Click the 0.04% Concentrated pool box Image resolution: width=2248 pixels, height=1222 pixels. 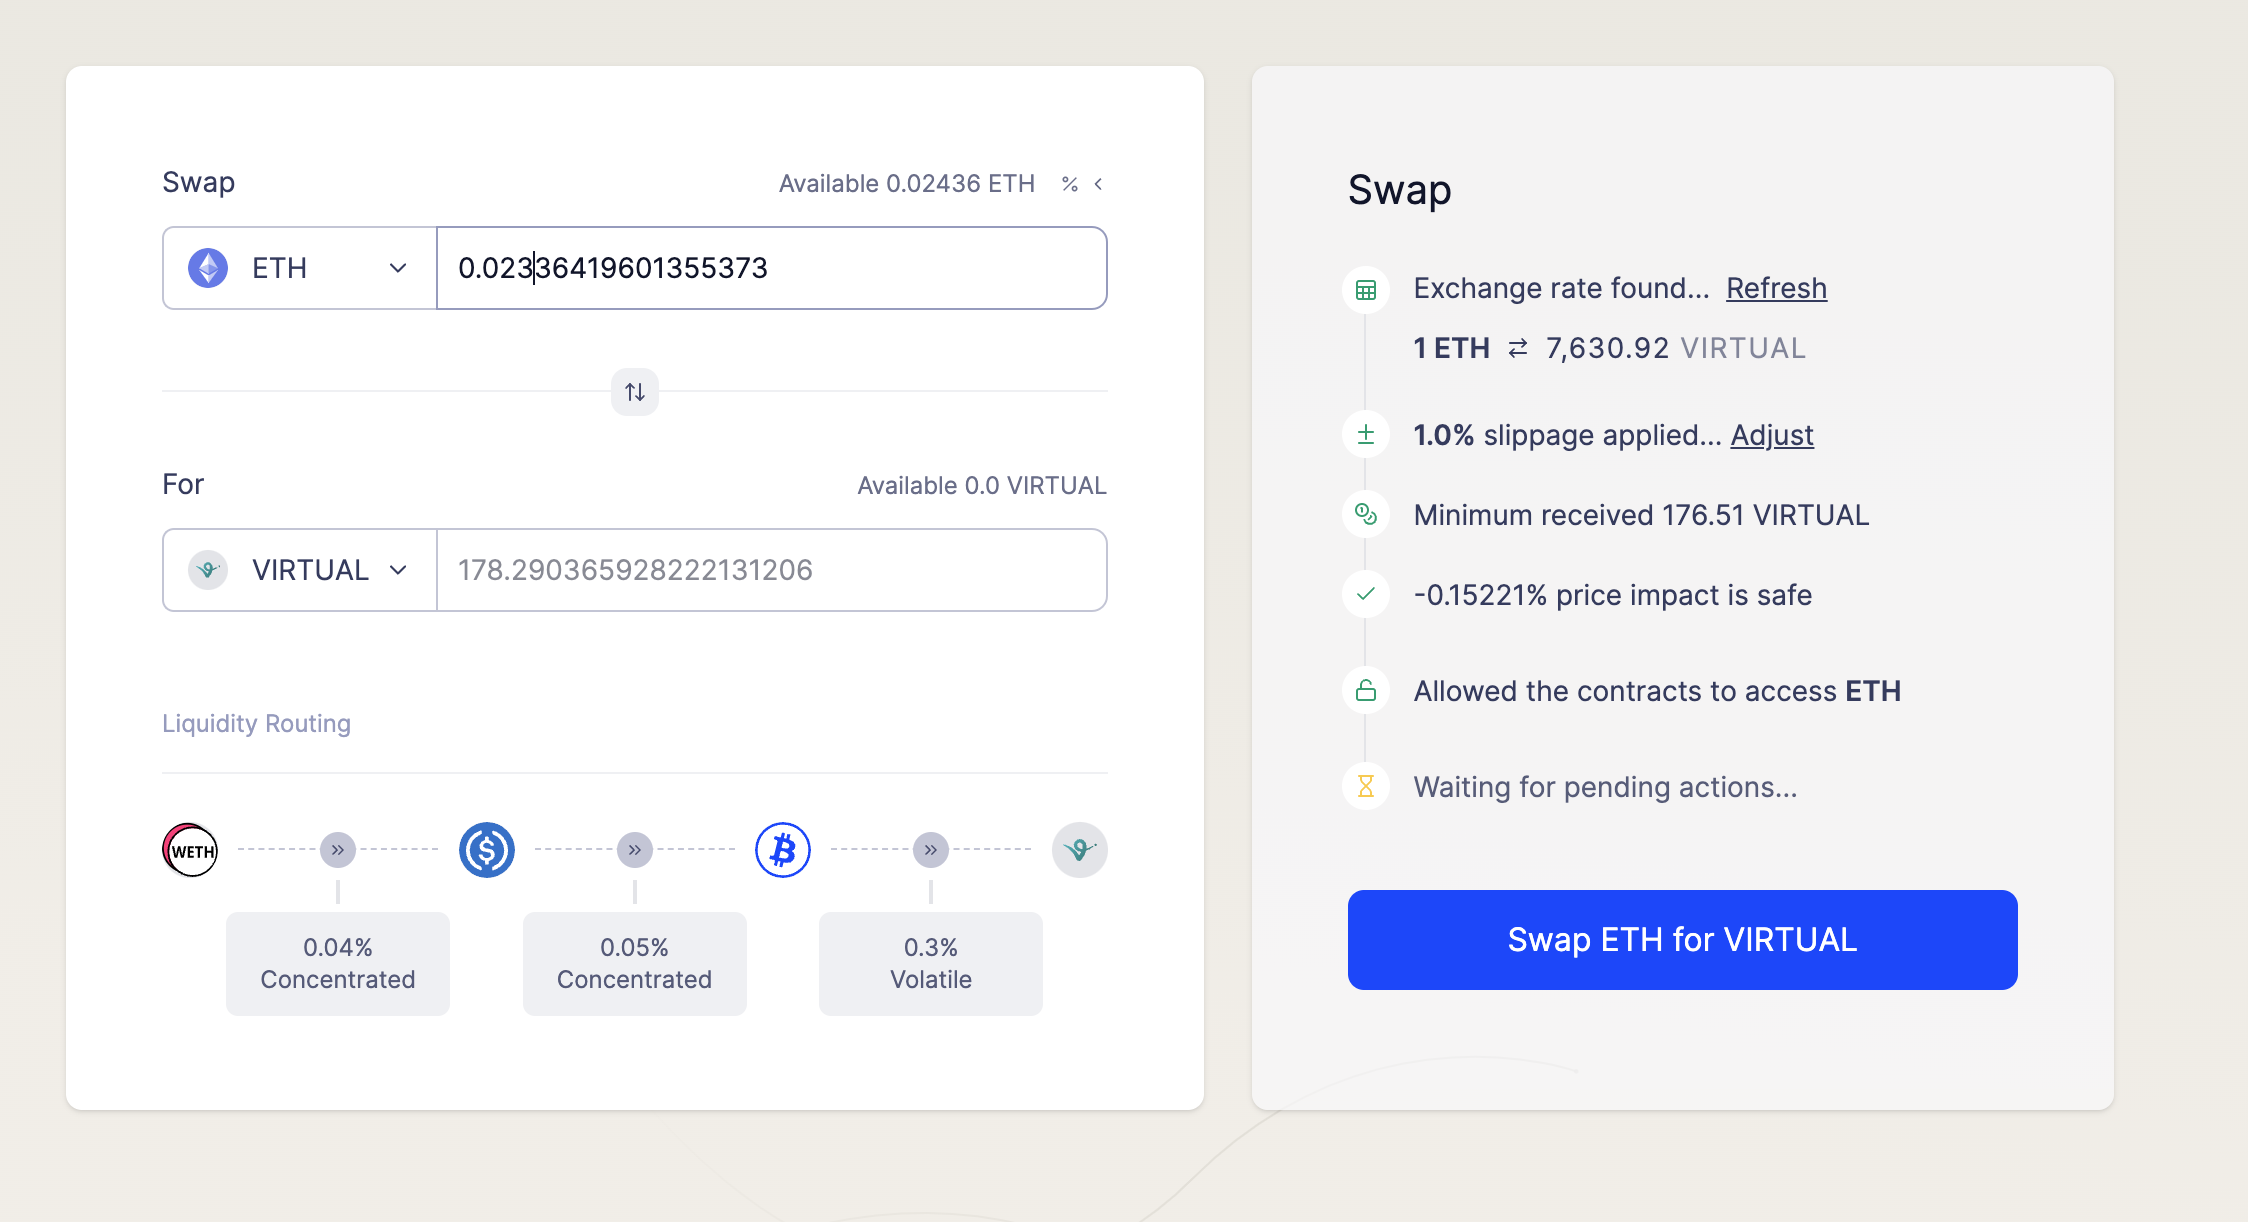338,963
